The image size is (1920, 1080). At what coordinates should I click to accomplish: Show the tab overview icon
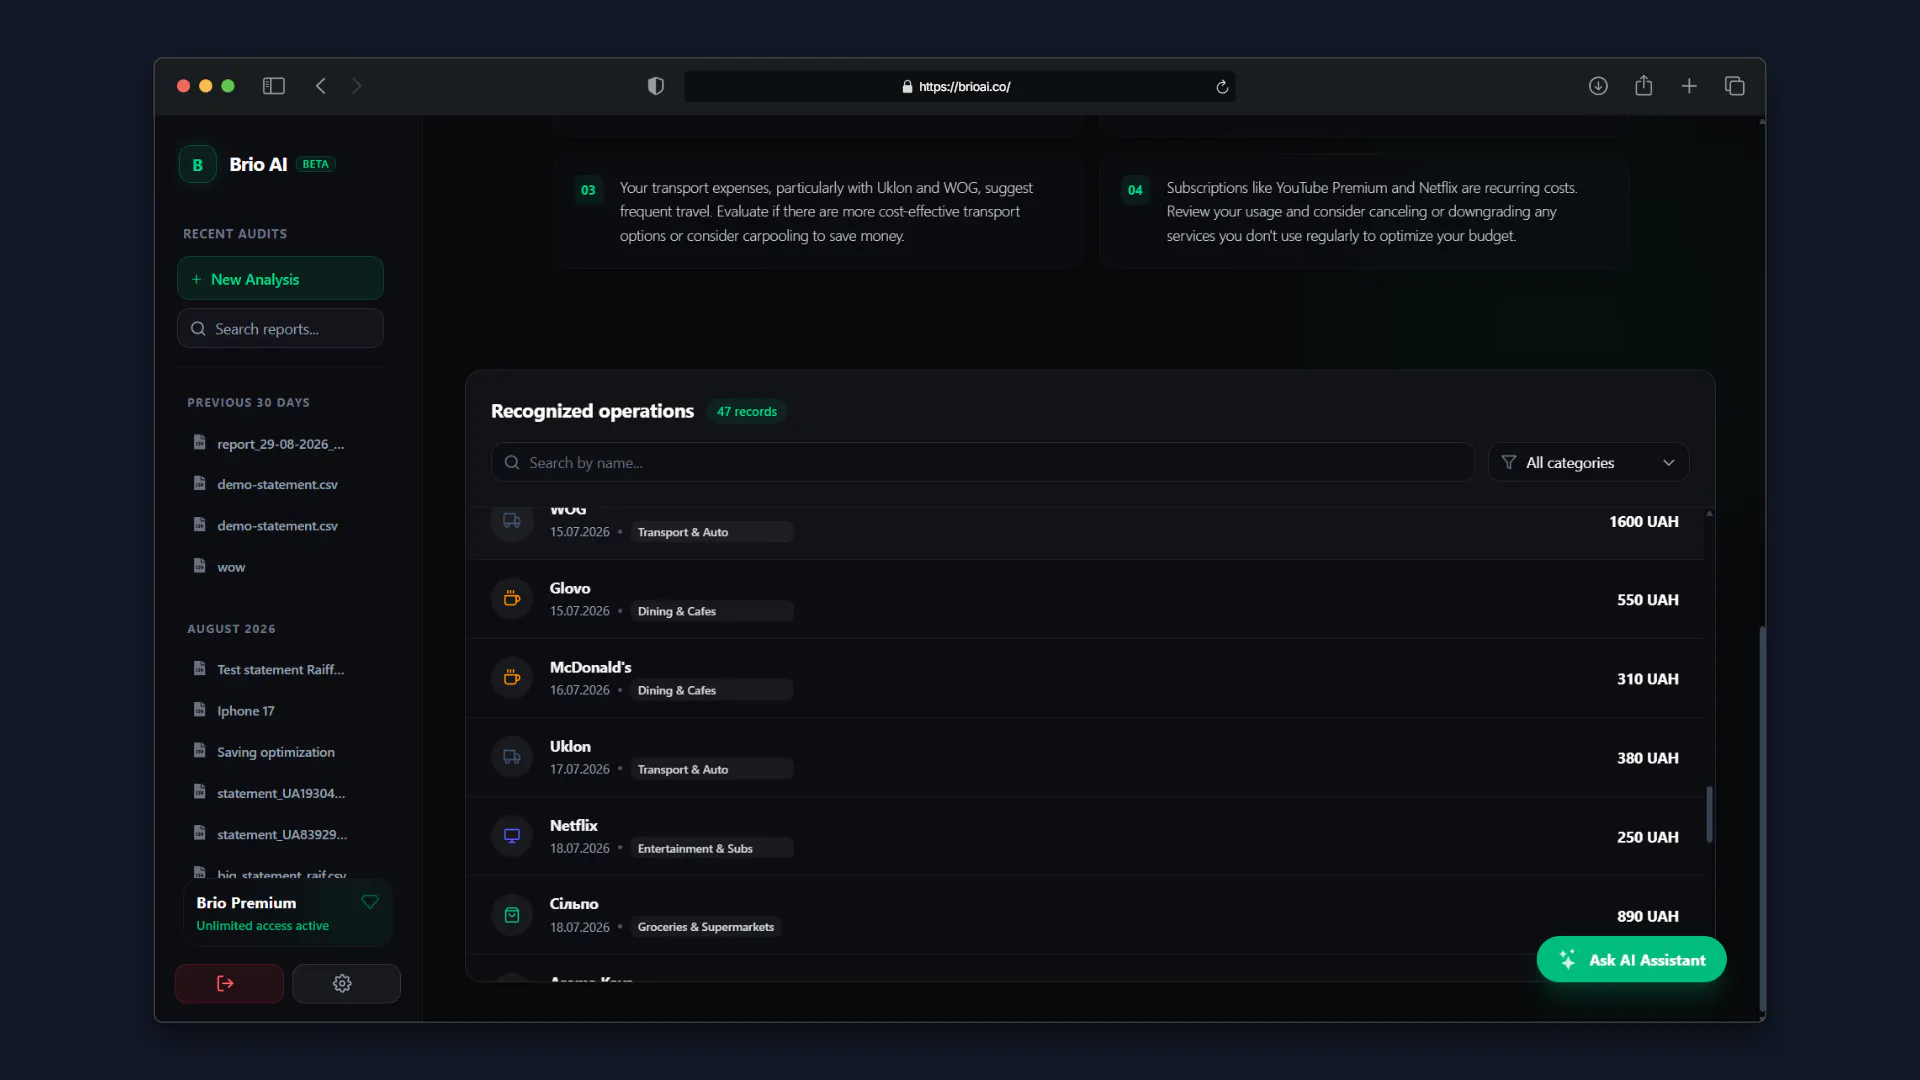tap(1735, 86)
